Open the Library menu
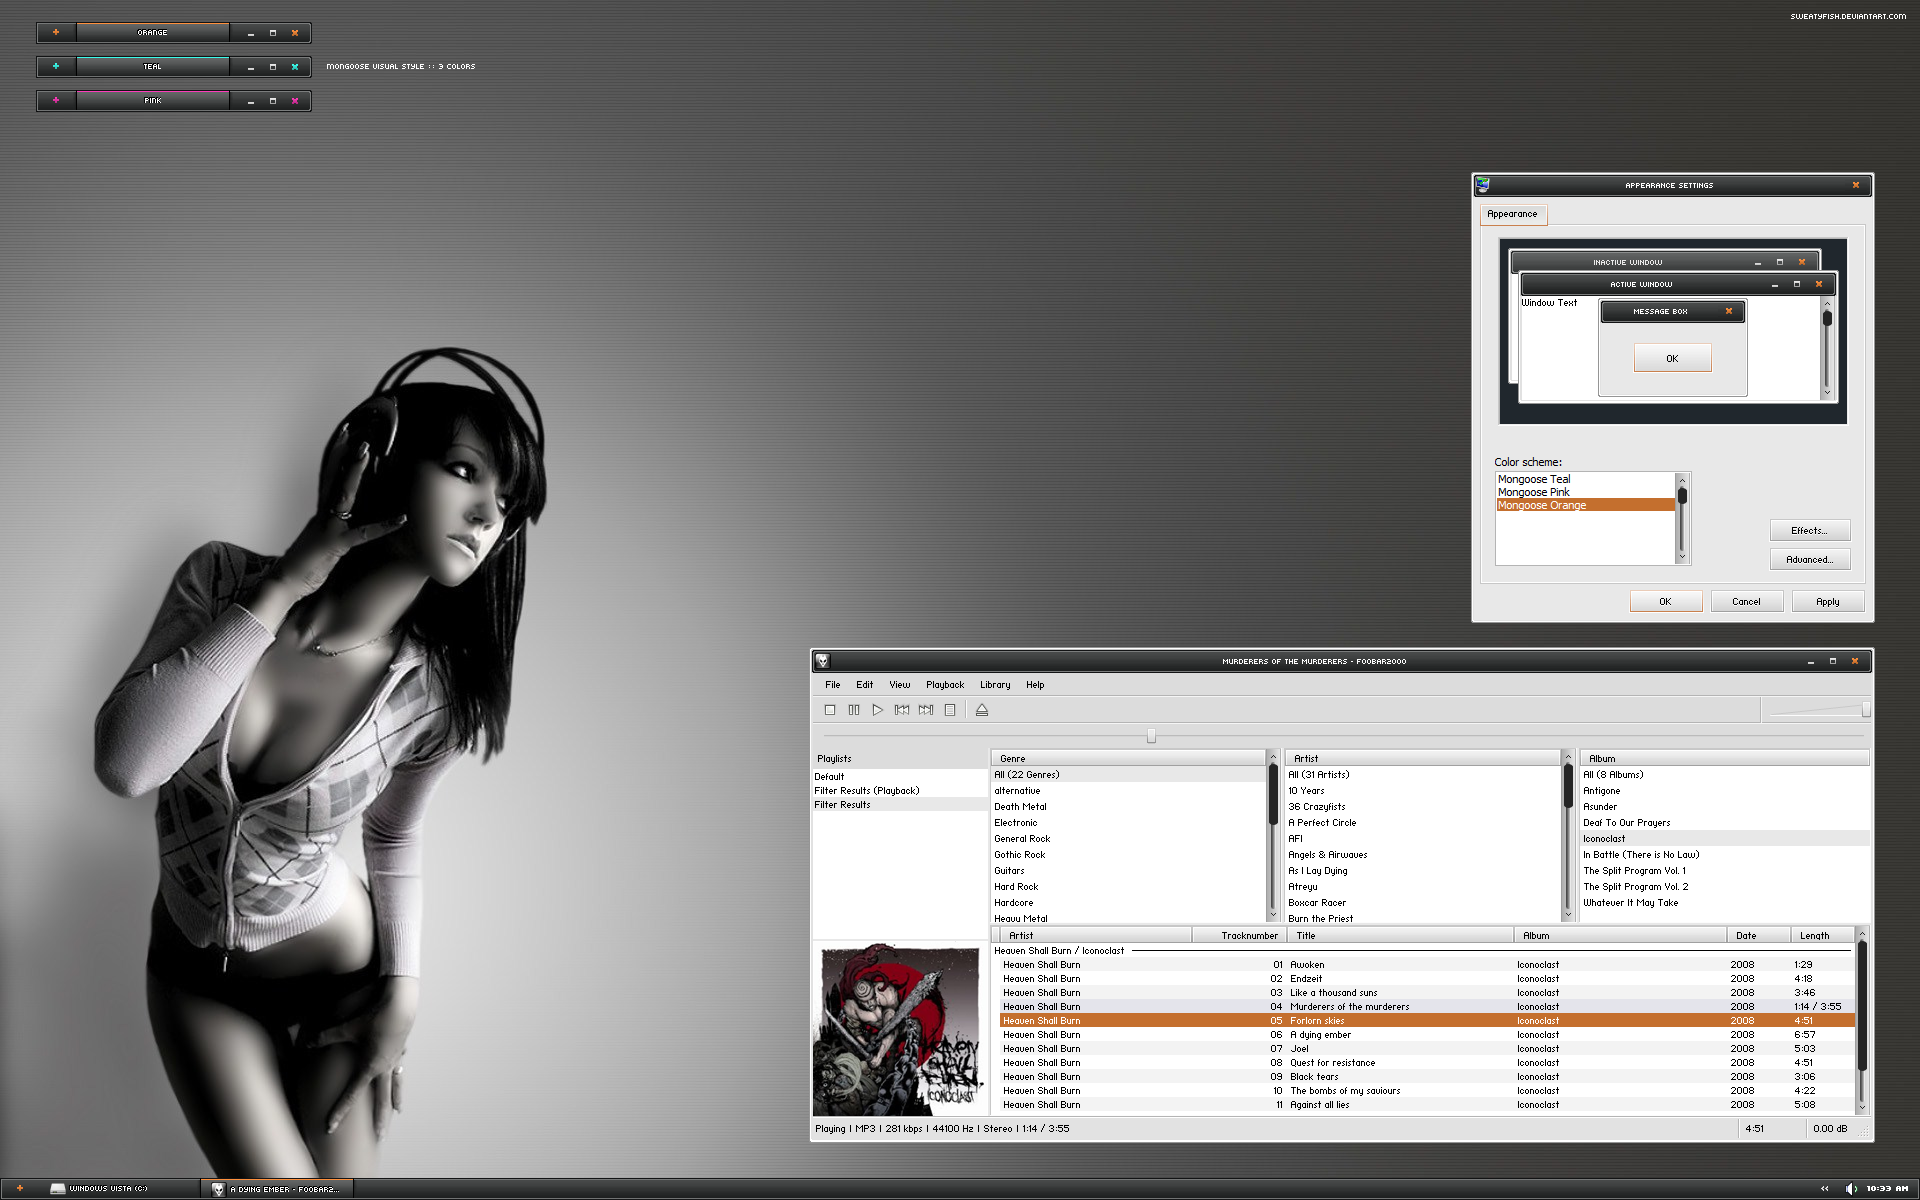The image size is (1920, 1200). coord(994,685)
